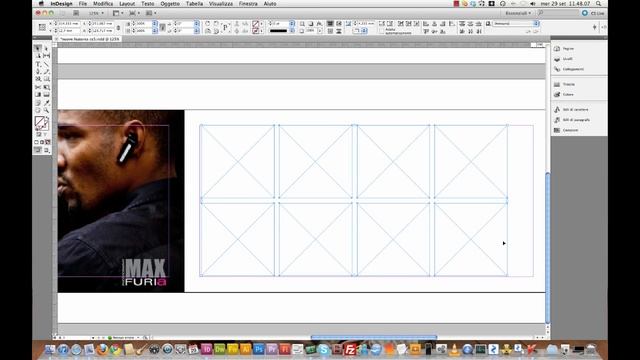Open the arrange documents dropdown
Viewport: 640px width, 360px height.
151,13
